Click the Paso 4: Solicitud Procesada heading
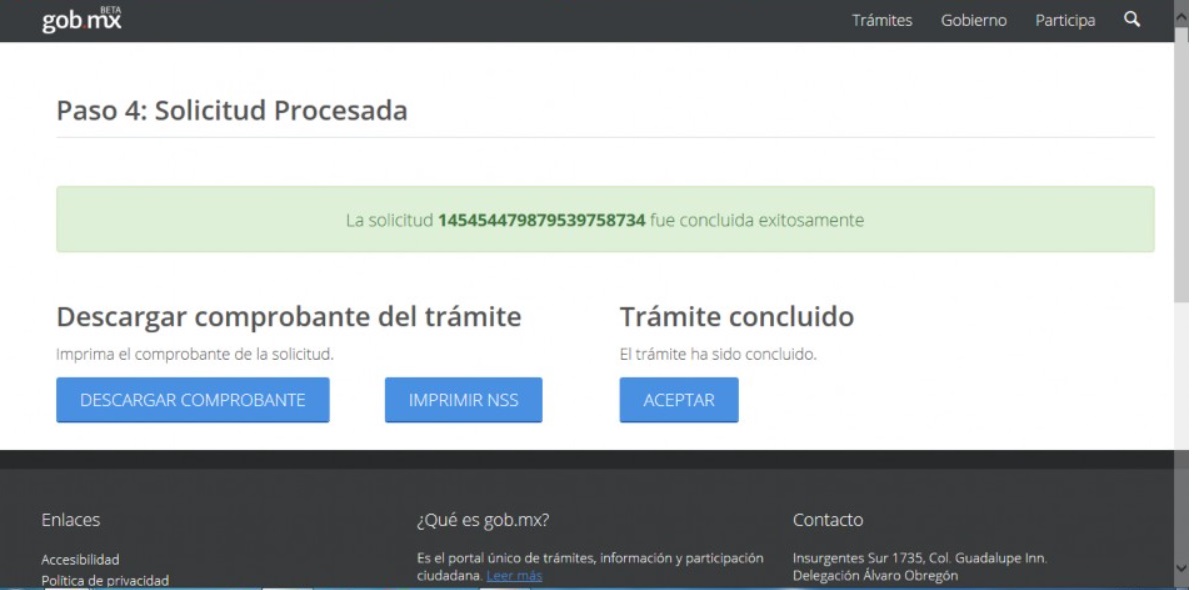This screenshot has height=590, width=1195. [x=232, y=111]
